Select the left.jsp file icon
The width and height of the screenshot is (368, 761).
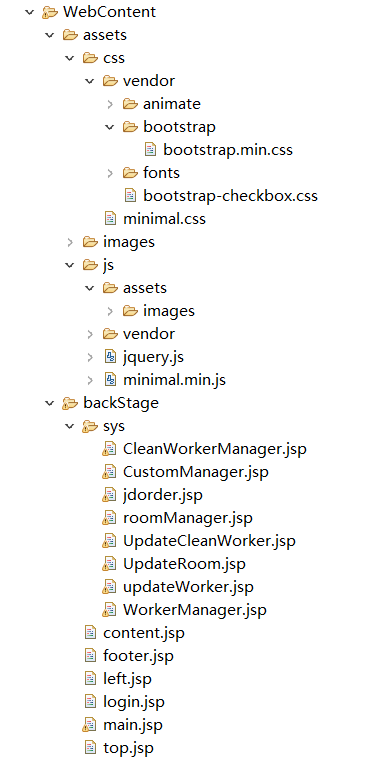(x=91, y=678)
